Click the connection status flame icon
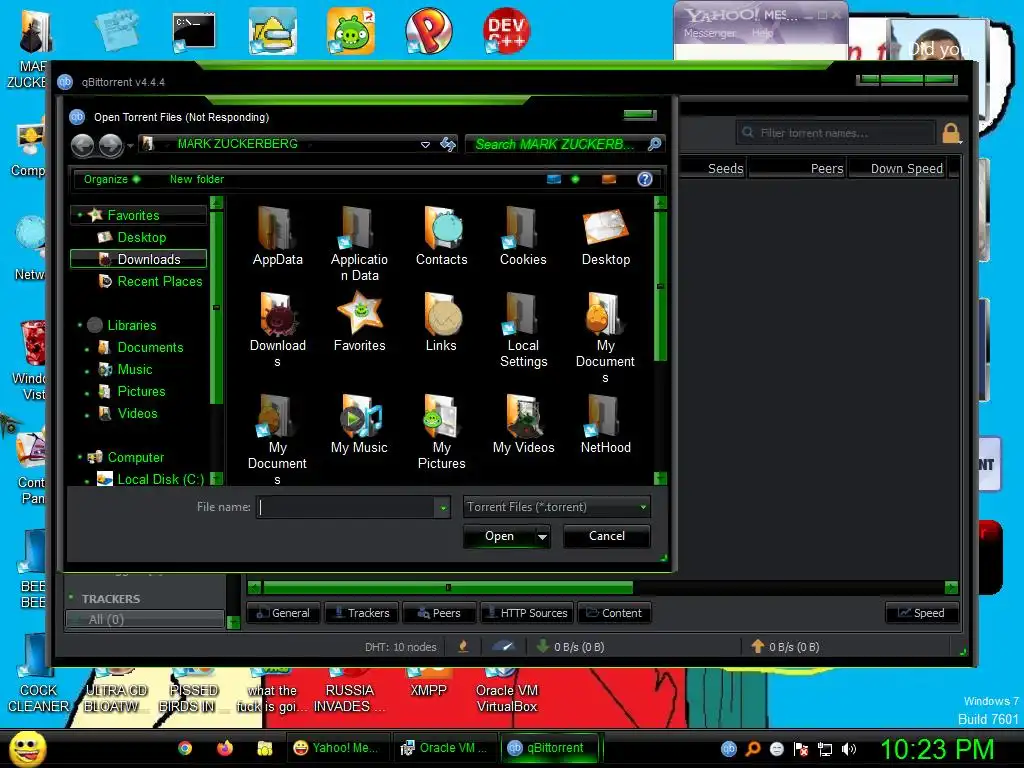Screen dimensions: 1024x768 pos(463,647)
